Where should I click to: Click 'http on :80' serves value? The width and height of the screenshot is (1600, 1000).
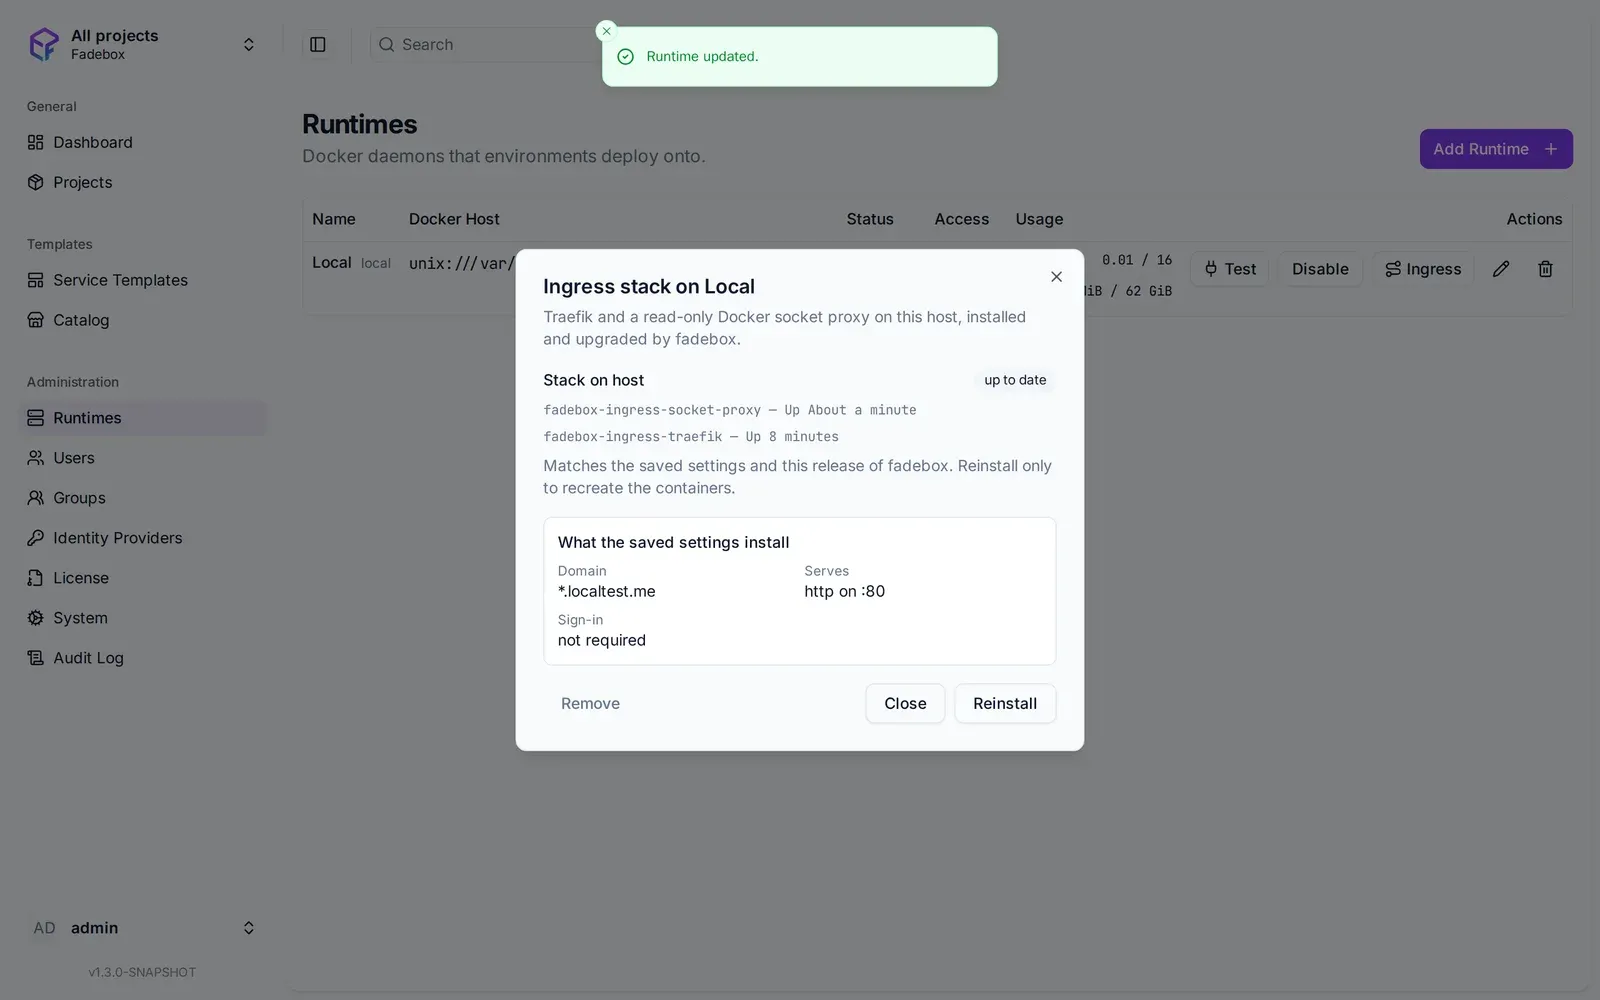click(x=845, y=591)
